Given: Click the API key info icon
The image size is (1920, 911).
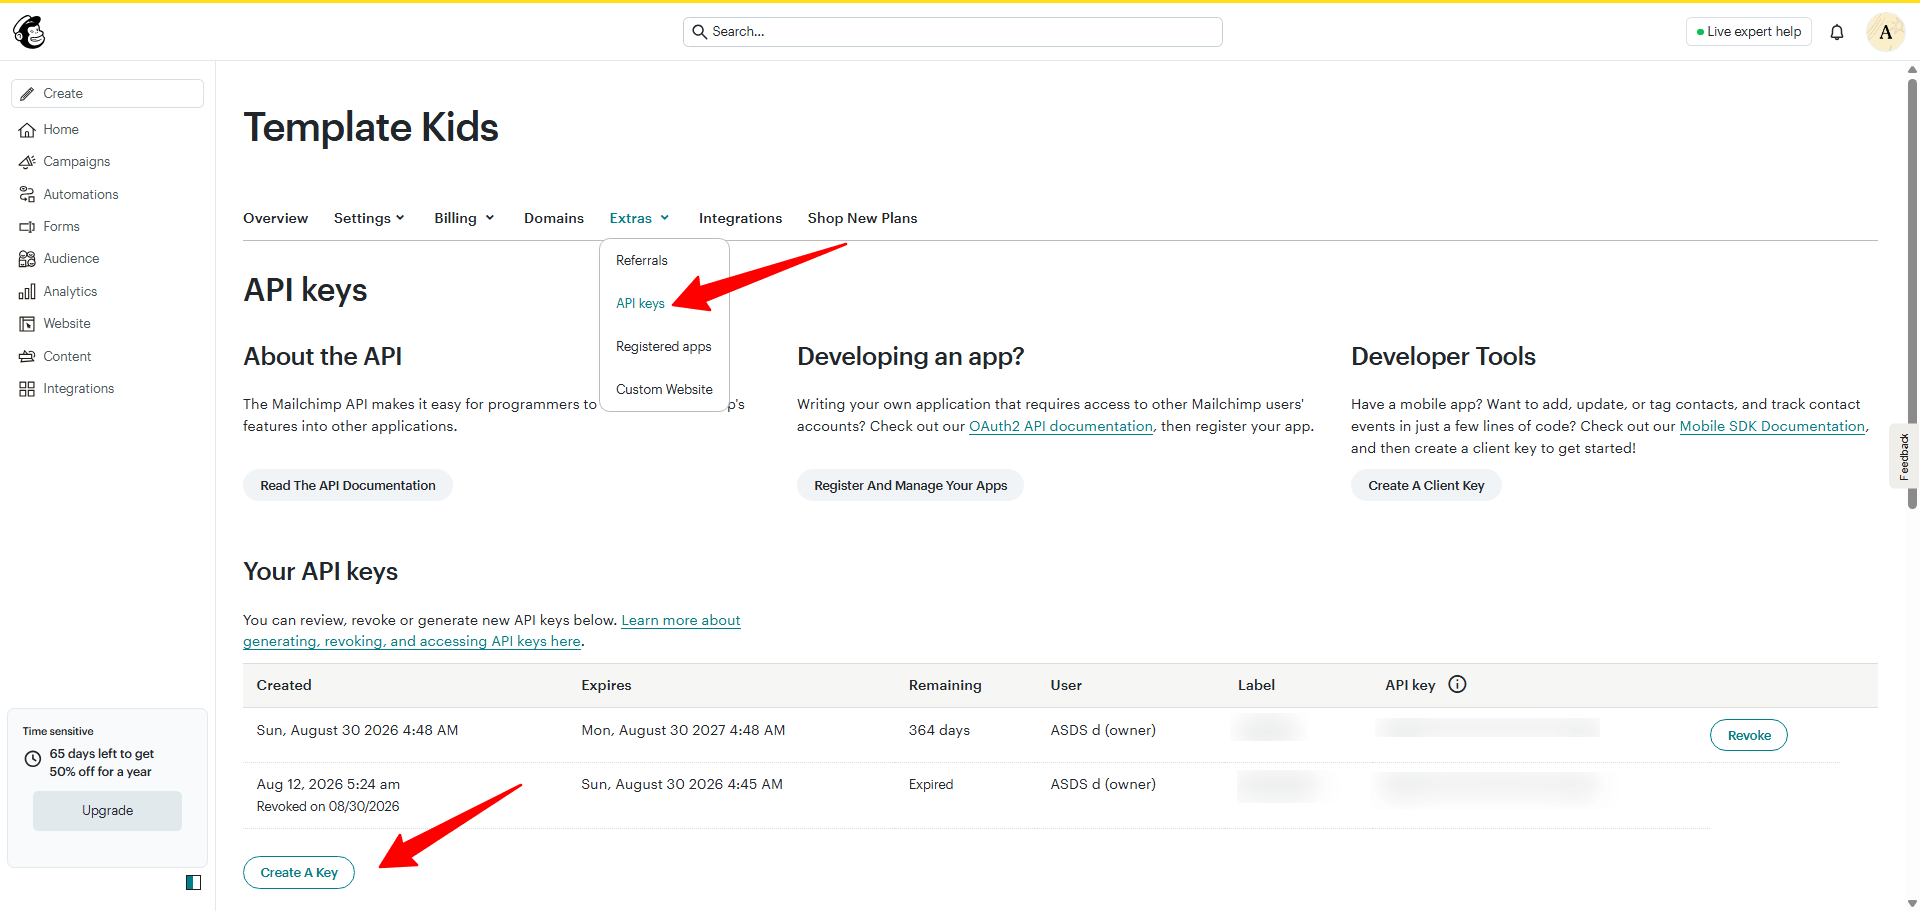Looking at the screenshot, I should [x=1457, y=684].
